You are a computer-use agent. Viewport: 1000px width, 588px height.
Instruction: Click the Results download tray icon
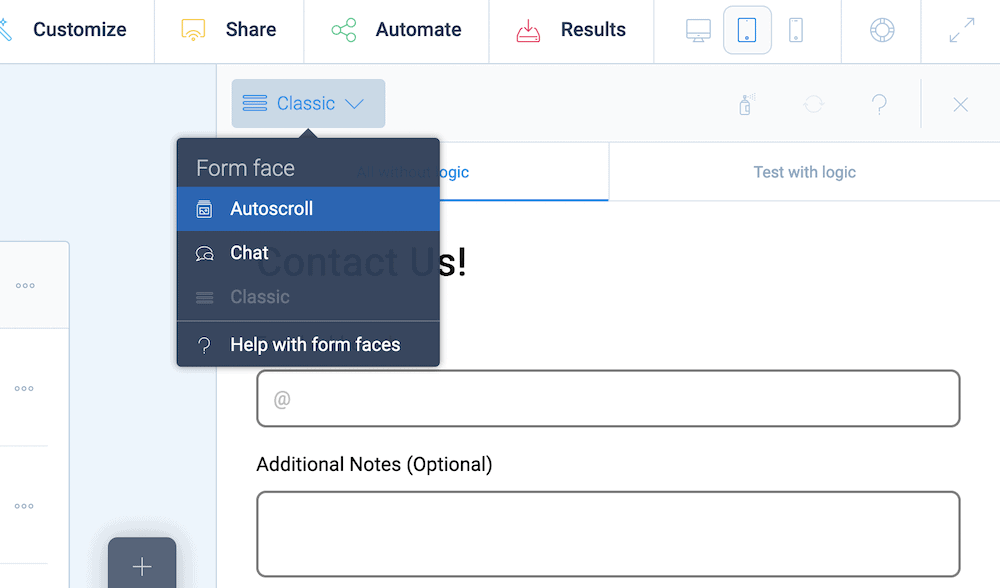528,30
